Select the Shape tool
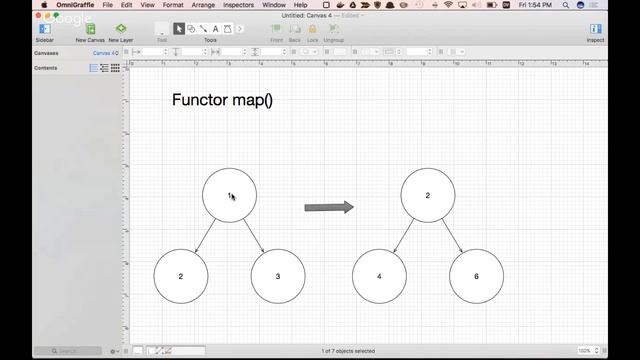This screenshot has height=360, width=640. click(191, 29)
